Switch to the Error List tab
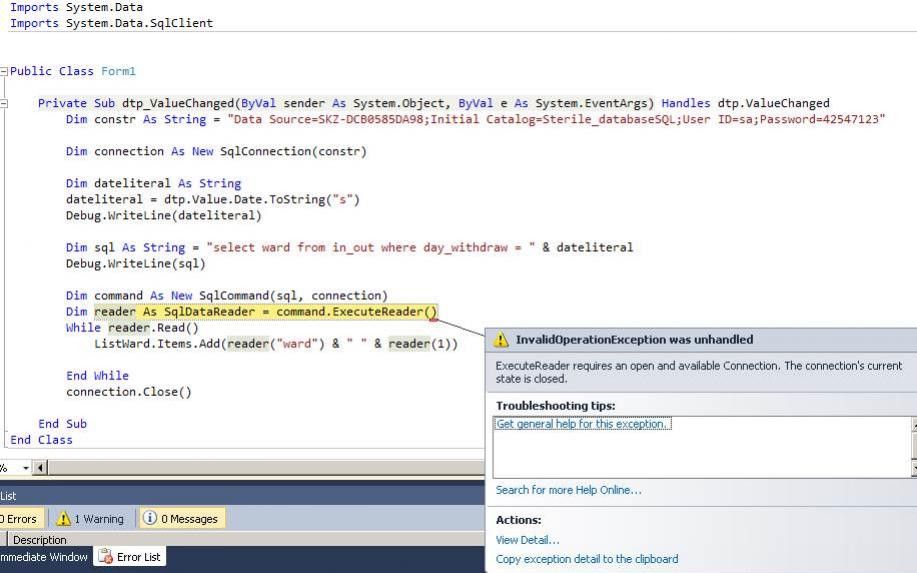The height and width of the screenshot is (573, 917). click(x=130, y=557)
